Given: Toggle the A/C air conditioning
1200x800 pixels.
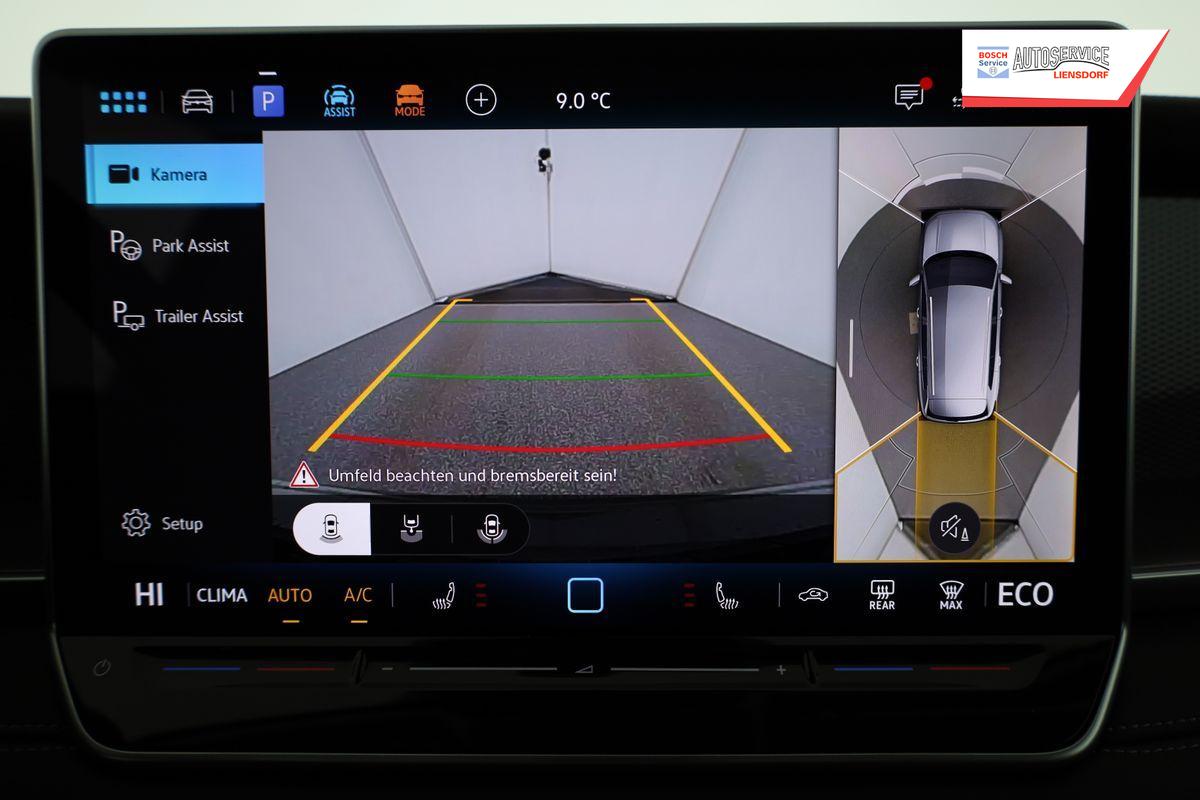Looking at the screenshot, I should coord(358,596).
